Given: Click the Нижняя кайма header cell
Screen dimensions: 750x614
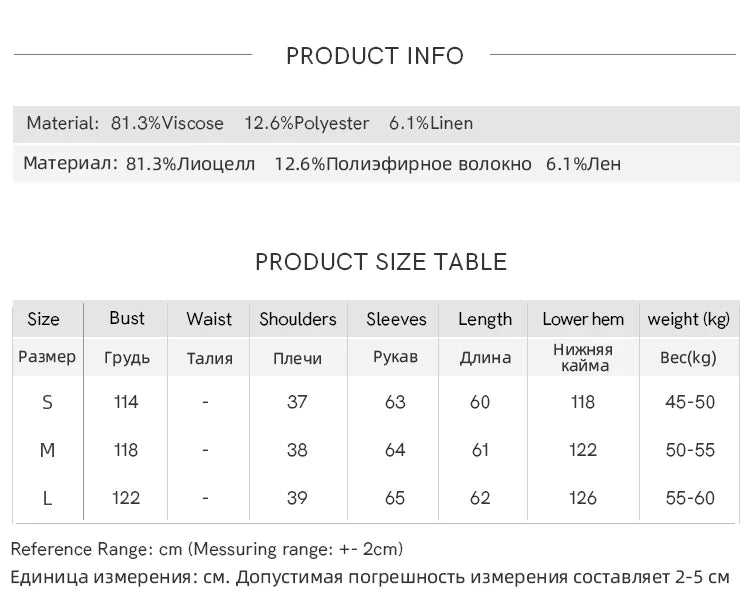Looking at the screenshot, I should pyautogui.click(x=583, y=357).
